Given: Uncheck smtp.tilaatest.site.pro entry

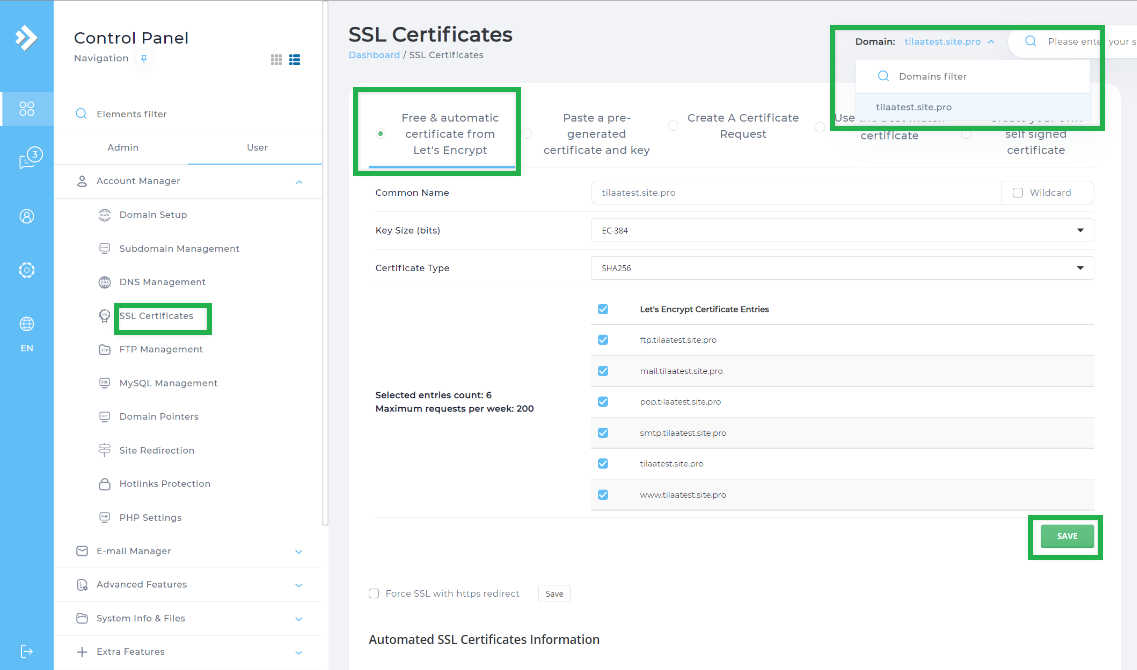Looking at the screenshot, I should (x=603, y=433).
